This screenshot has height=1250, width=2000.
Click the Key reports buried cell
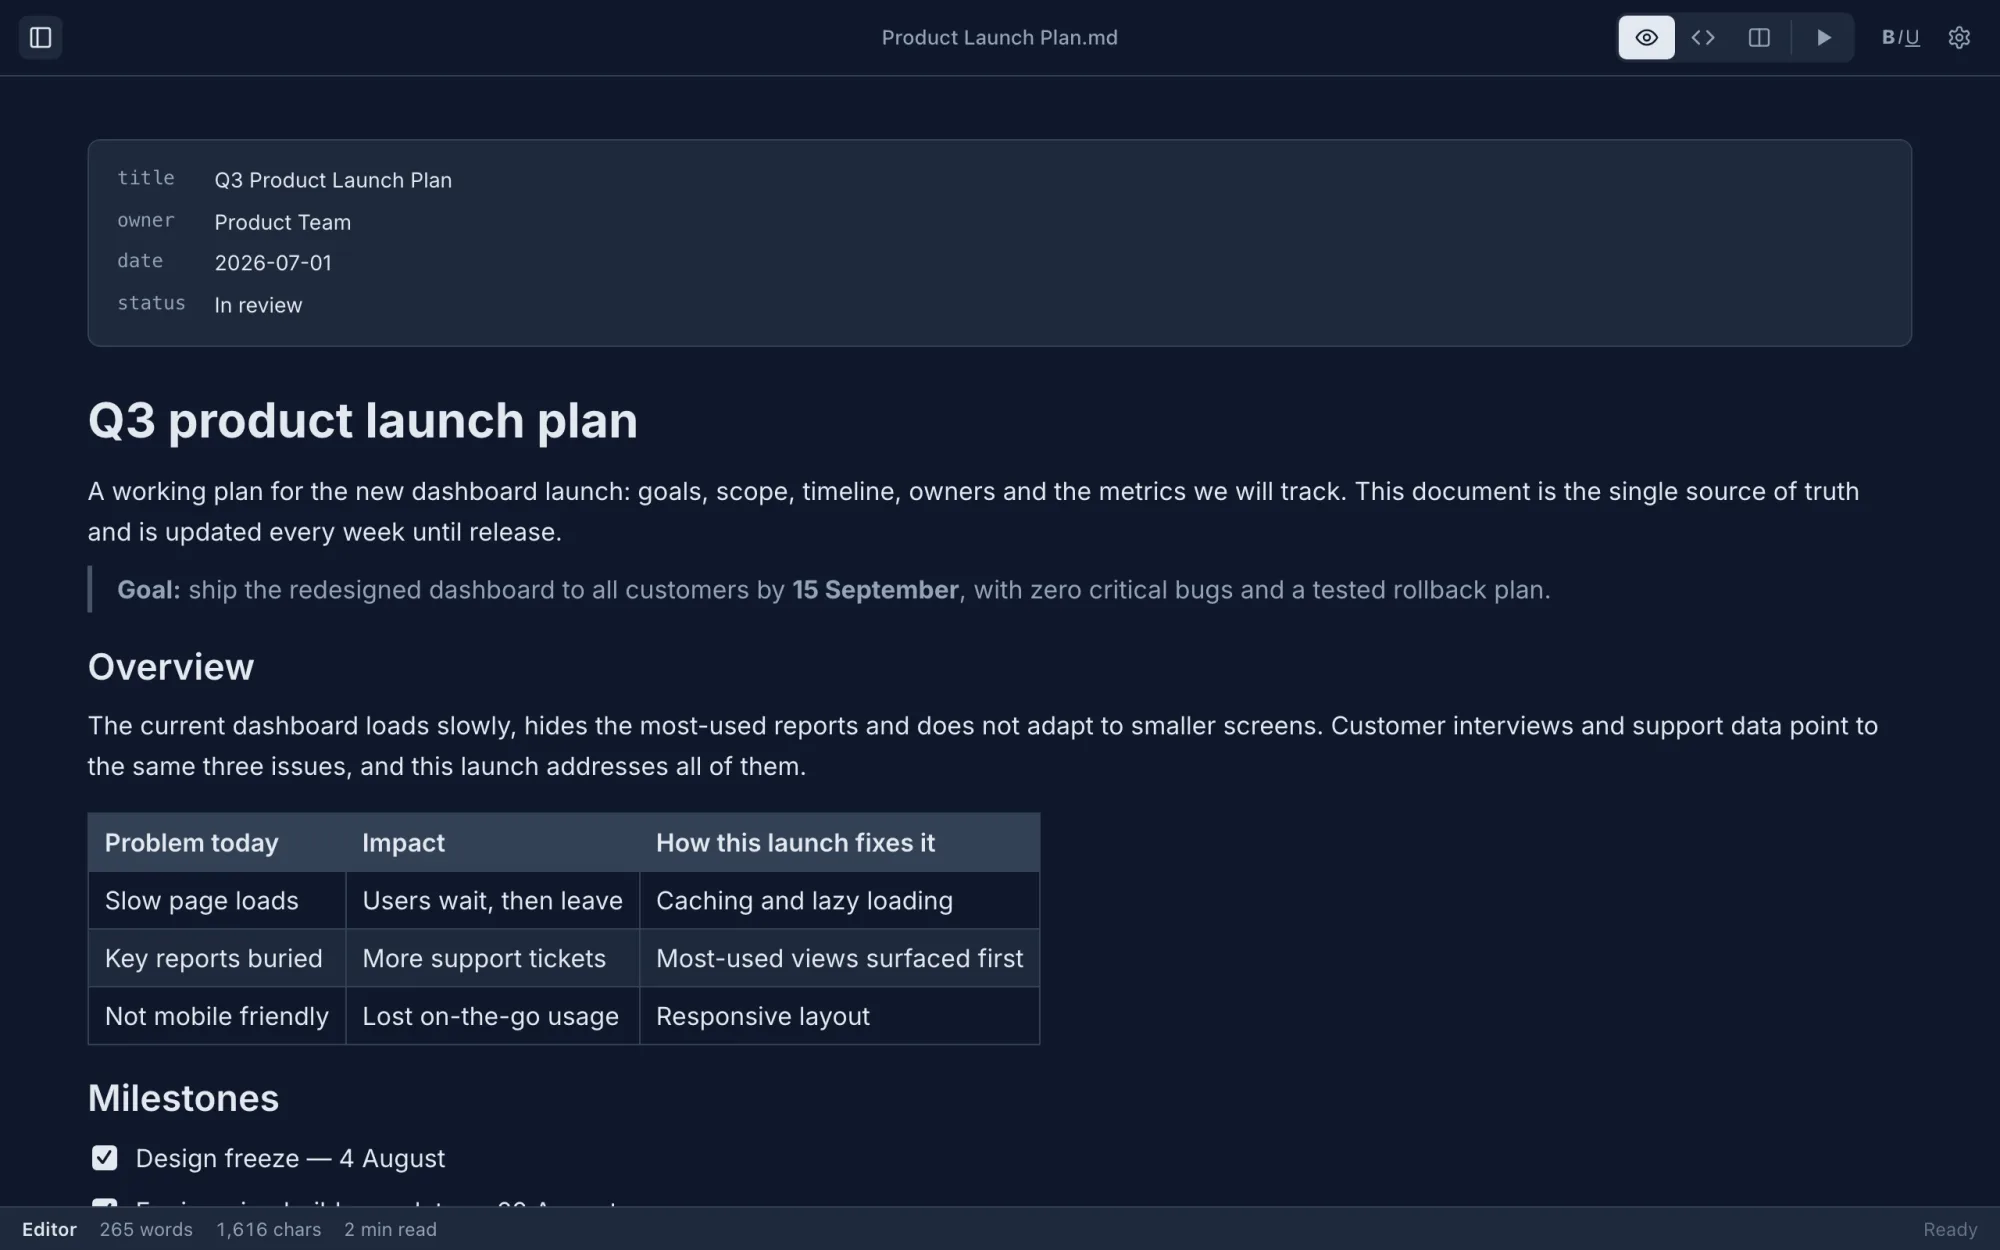click(217, 958)
